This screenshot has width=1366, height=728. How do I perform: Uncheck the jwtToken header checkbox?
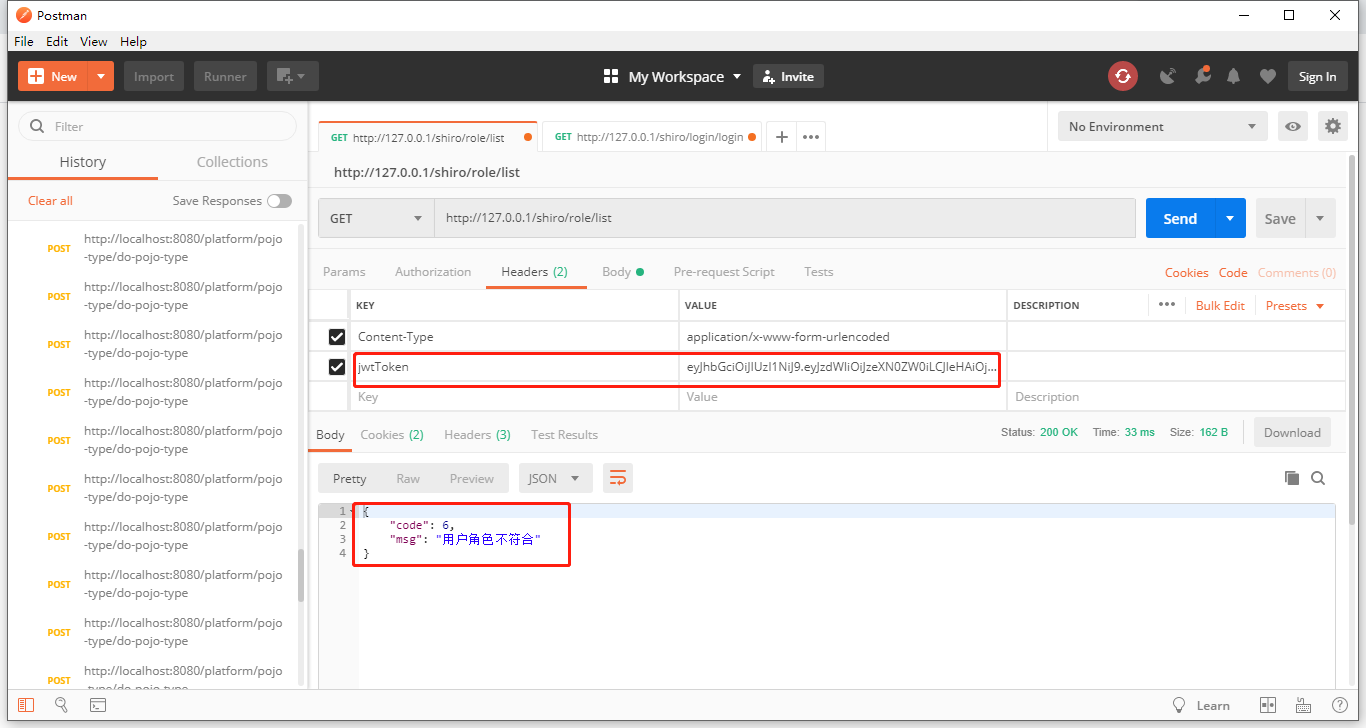[337, 367]
